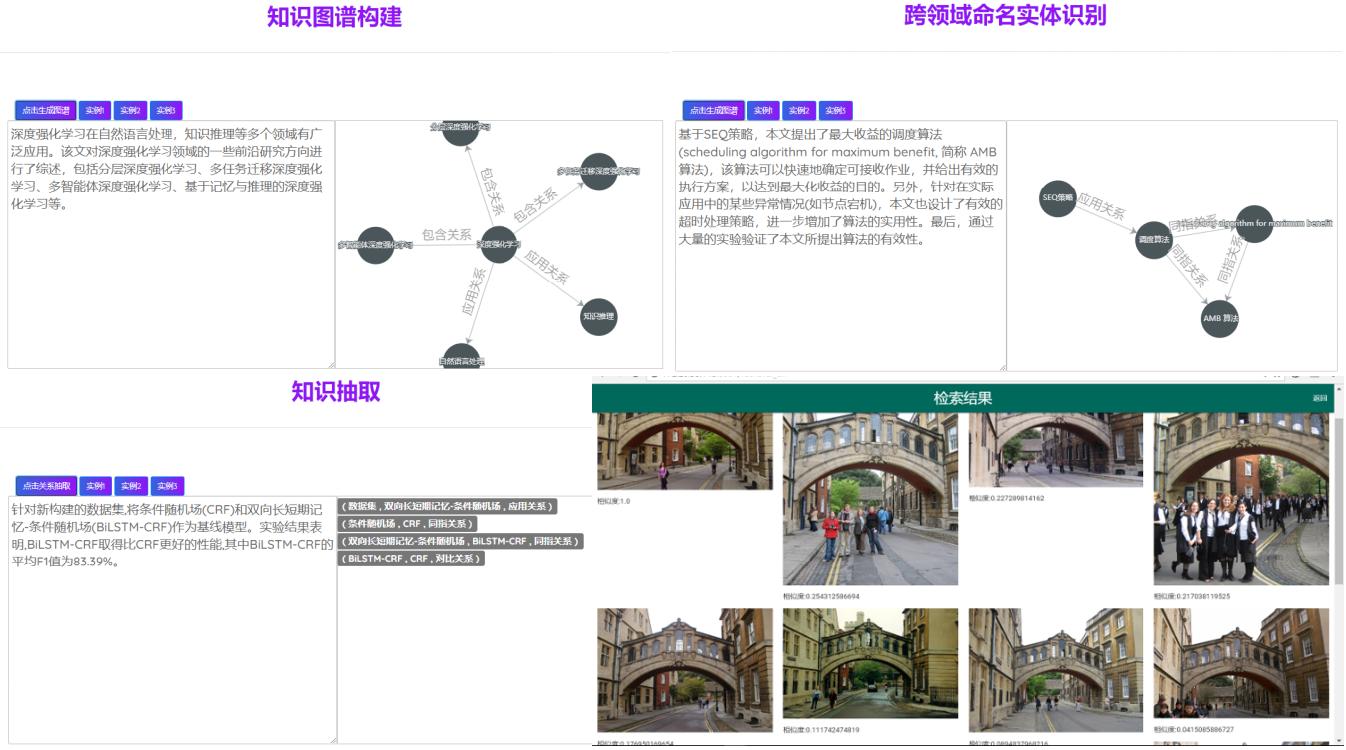Click 点击生成图谱 in the 跨领域命名实体识别 panel
The height and width of the screenshot is (750, 1346).
(x=714, y=110)
